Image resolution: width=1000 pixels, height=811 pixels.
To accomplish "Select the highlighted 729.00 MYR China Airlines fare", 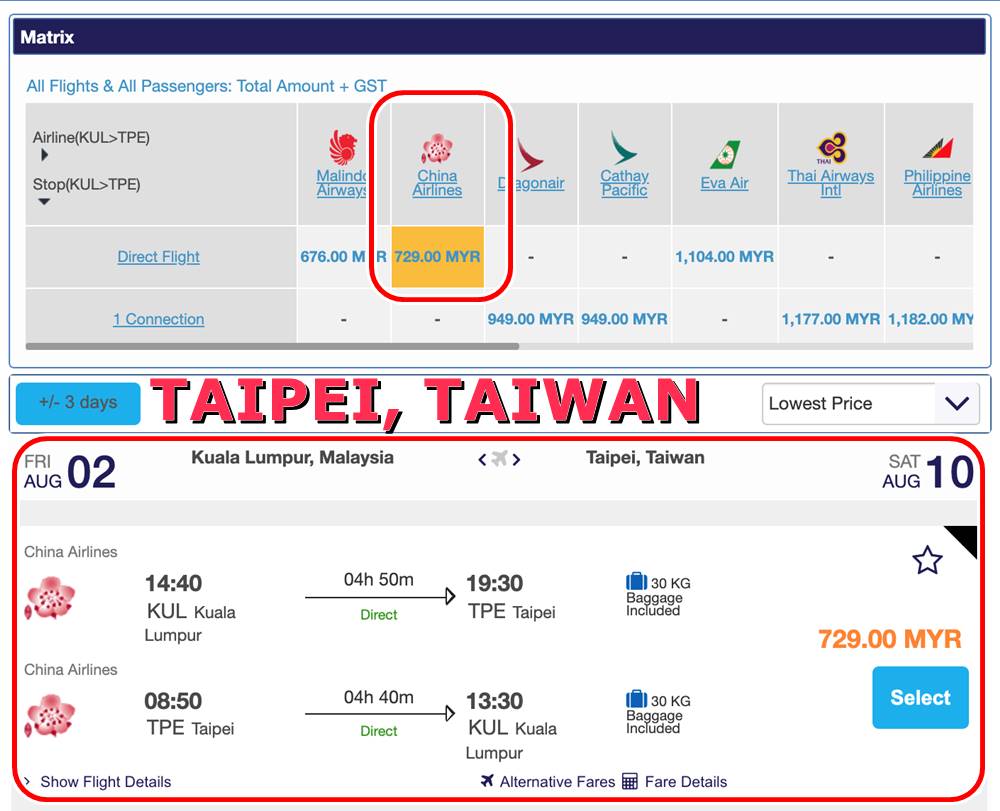I will 437,257.
